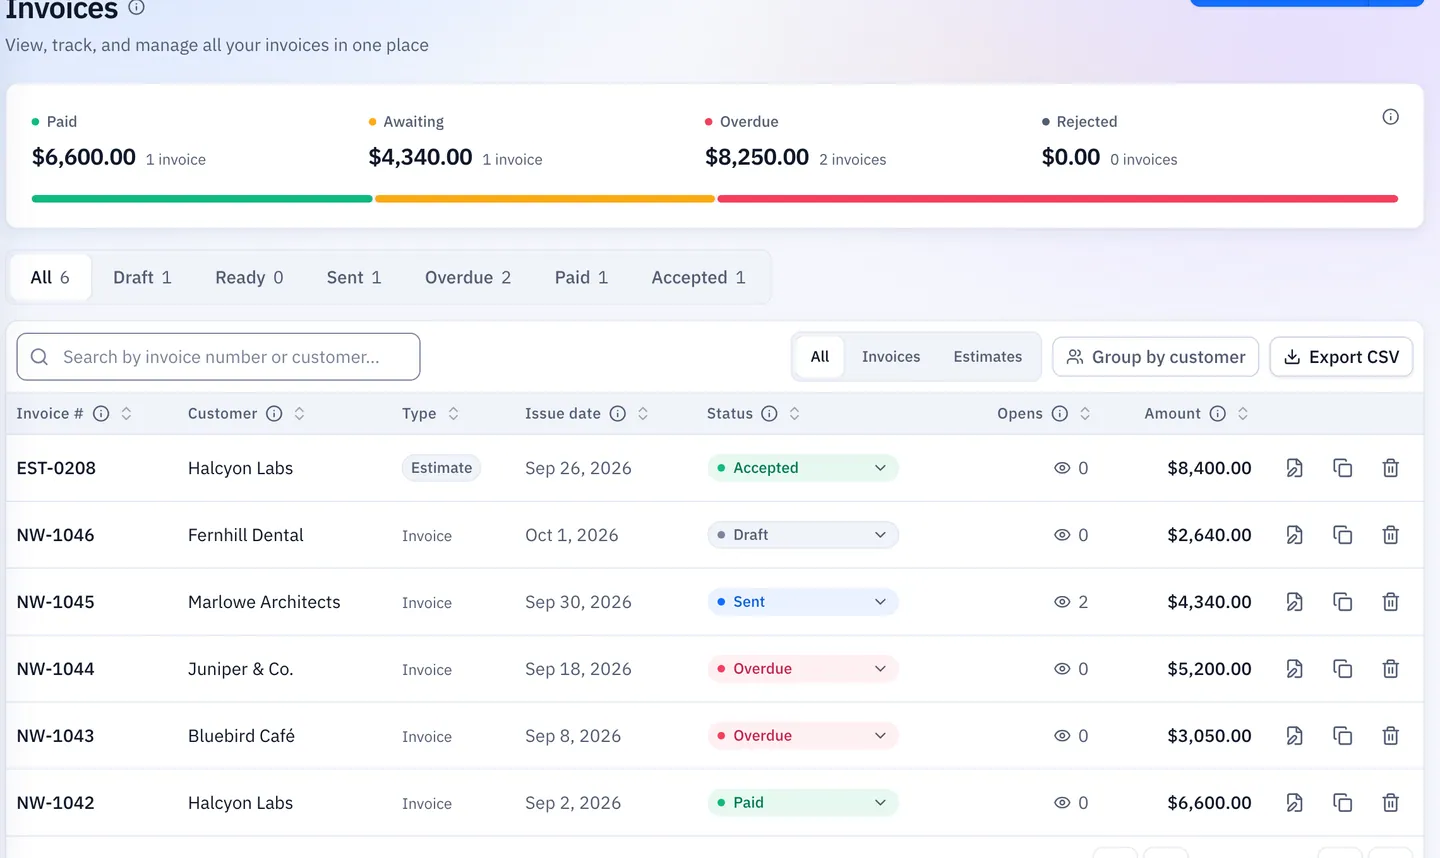
Task: Click info icon beside Invoice # header
Action: click(x=101, y=414)
